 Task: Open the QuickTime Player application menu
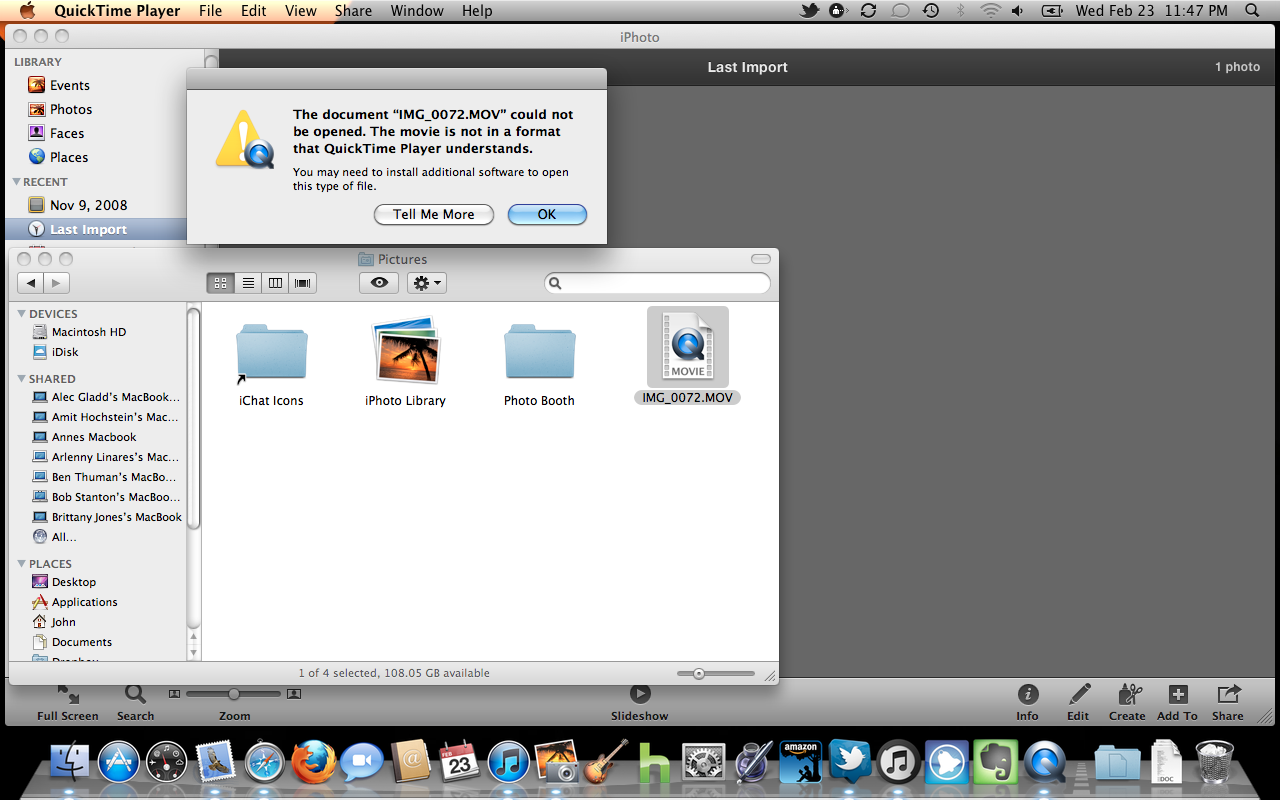[x=117, y=11]
